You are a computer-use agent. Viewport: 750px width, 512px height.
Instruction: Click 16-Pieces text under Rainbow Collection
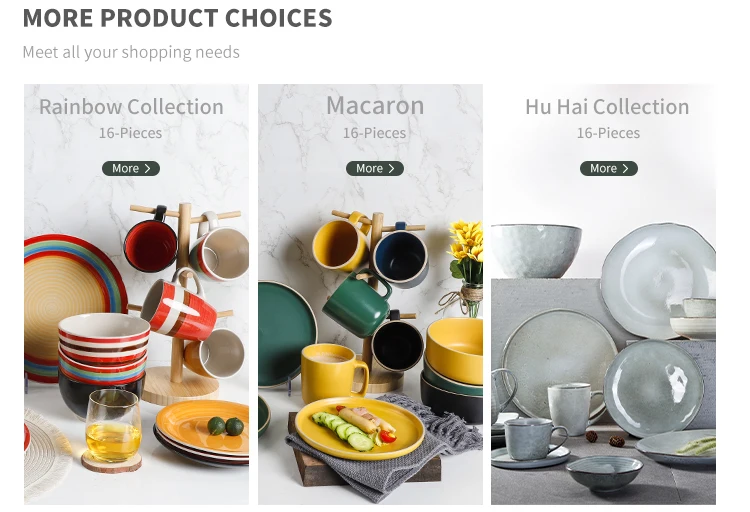130,133
